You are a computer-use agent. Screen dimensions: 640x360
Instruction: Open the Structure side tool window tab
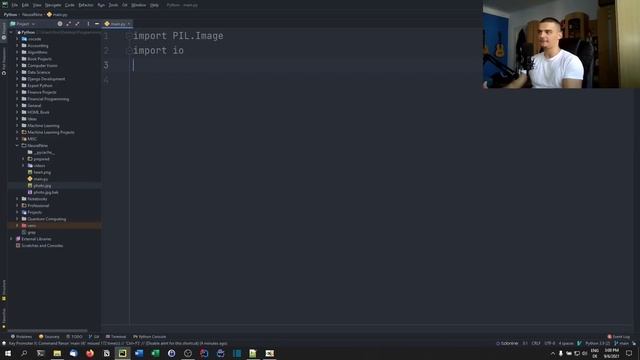[4, 290]
